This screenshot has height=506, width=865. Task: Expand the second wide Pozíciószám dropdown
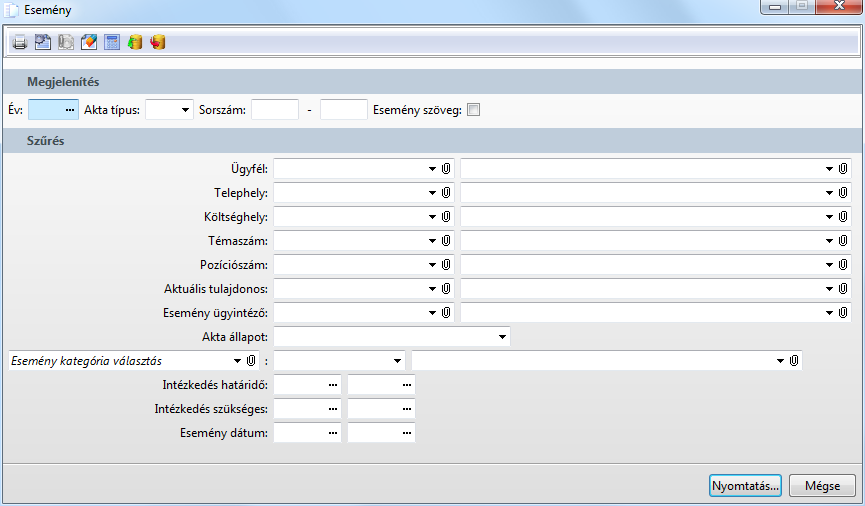click(829, 265)
